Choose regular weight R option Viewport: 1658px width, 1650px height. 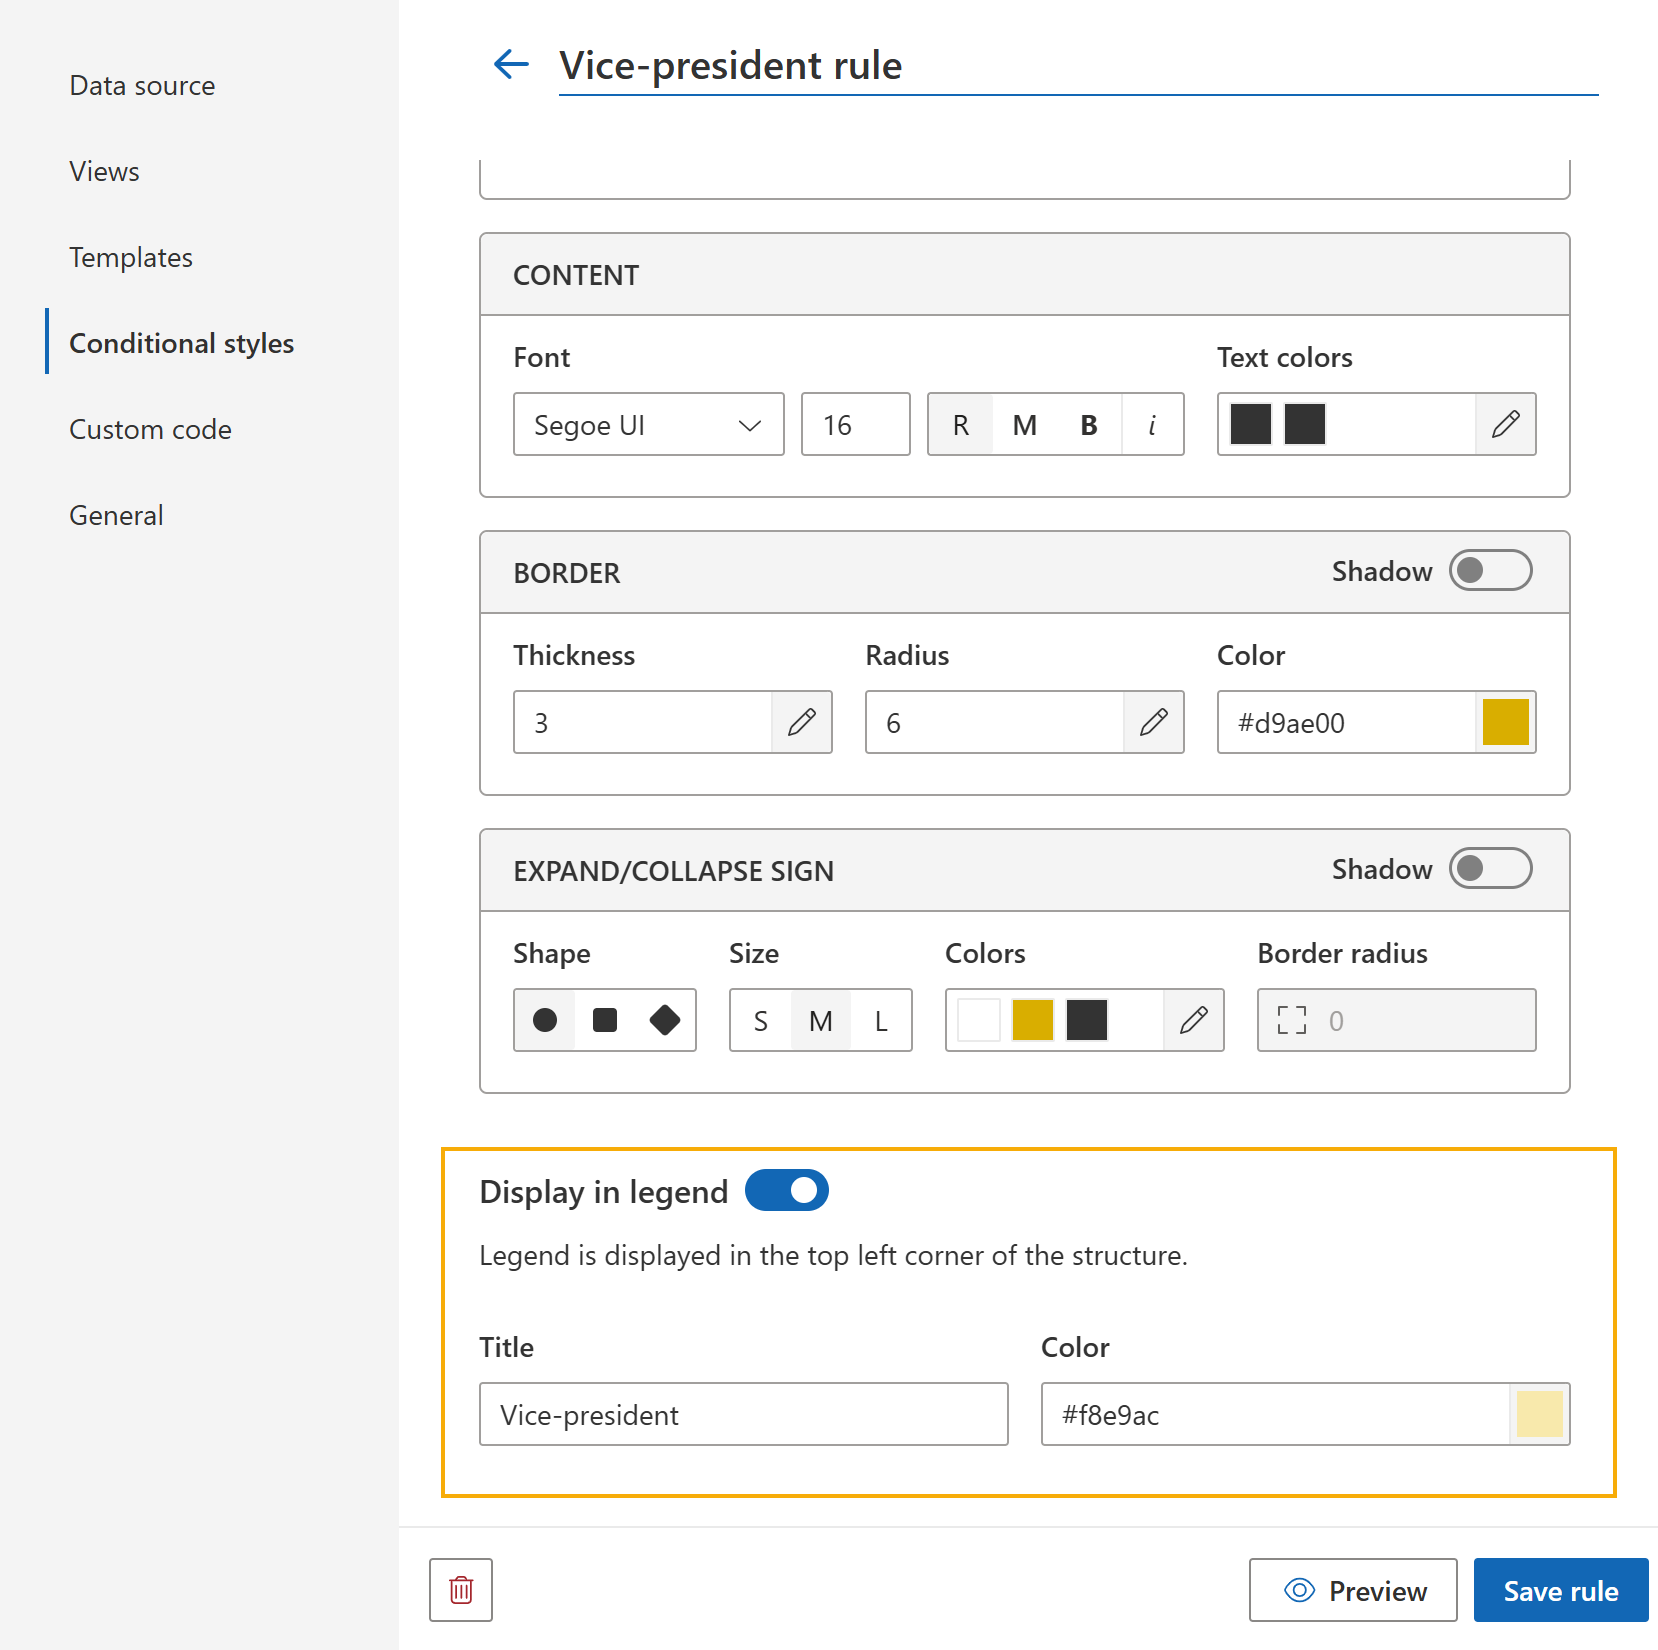pyautogui.click(x=960, y=424)
